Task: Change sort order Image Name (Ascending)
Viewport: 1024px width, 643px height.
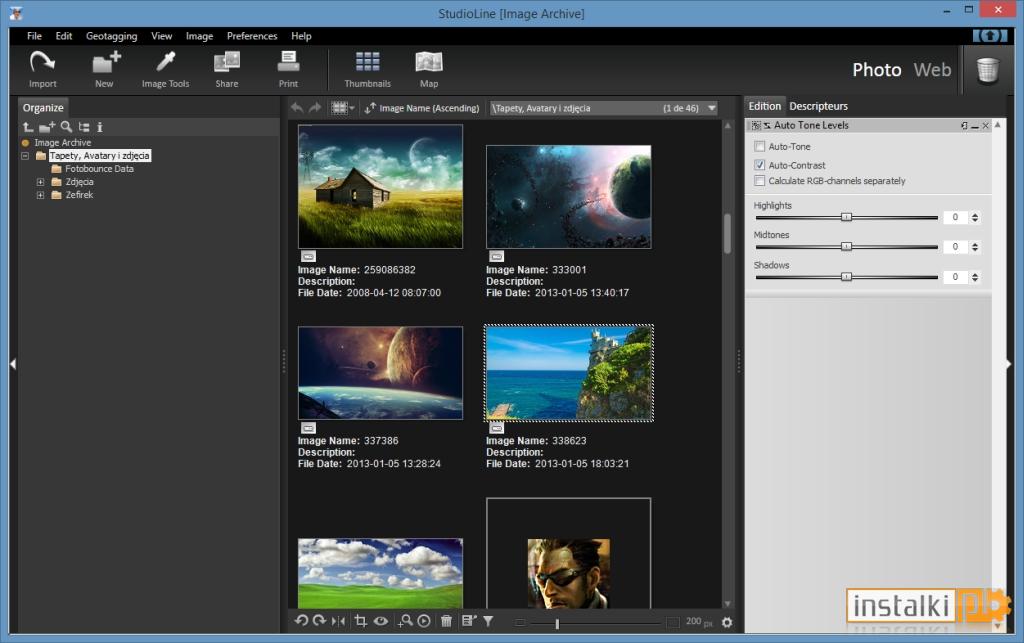Action: 422,108
